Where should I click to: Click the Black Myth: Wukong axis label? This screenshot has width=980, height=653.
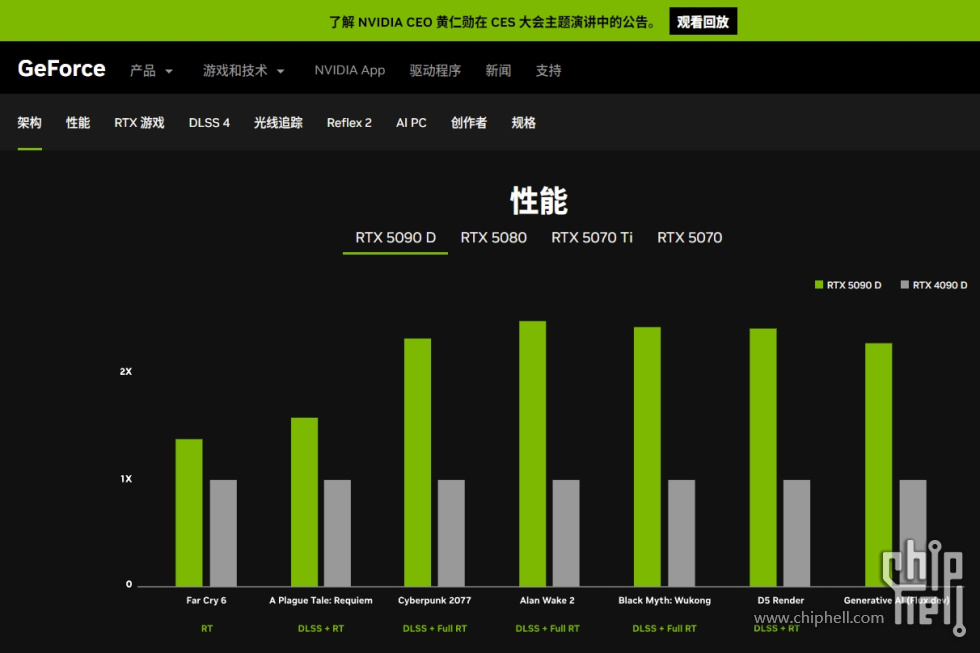pyautogui.click(x=664, y=601)
